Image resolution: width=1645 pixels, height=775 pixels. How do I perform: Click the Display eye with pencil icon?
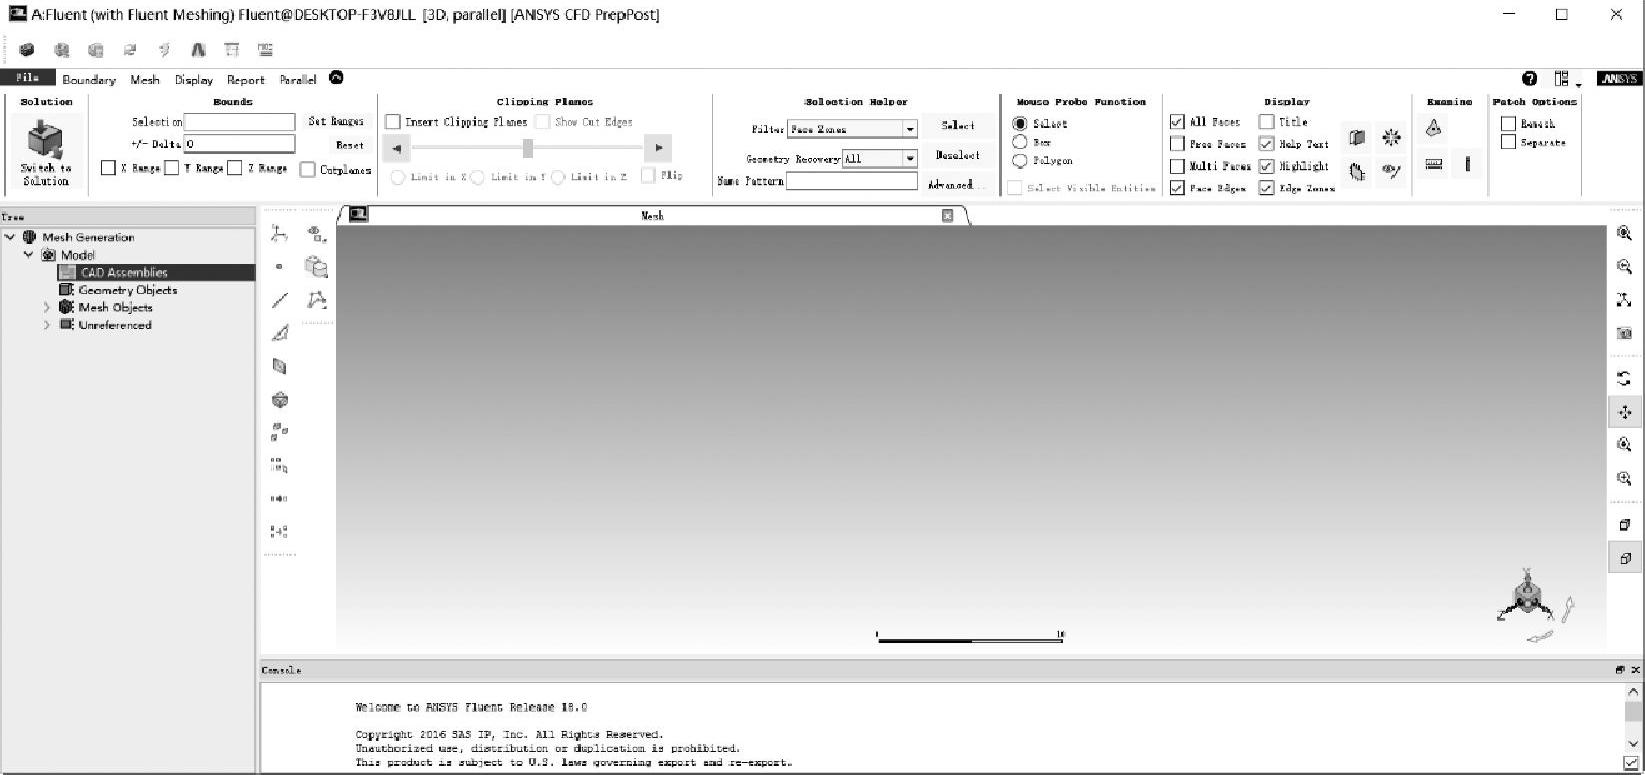point(1391,171)
